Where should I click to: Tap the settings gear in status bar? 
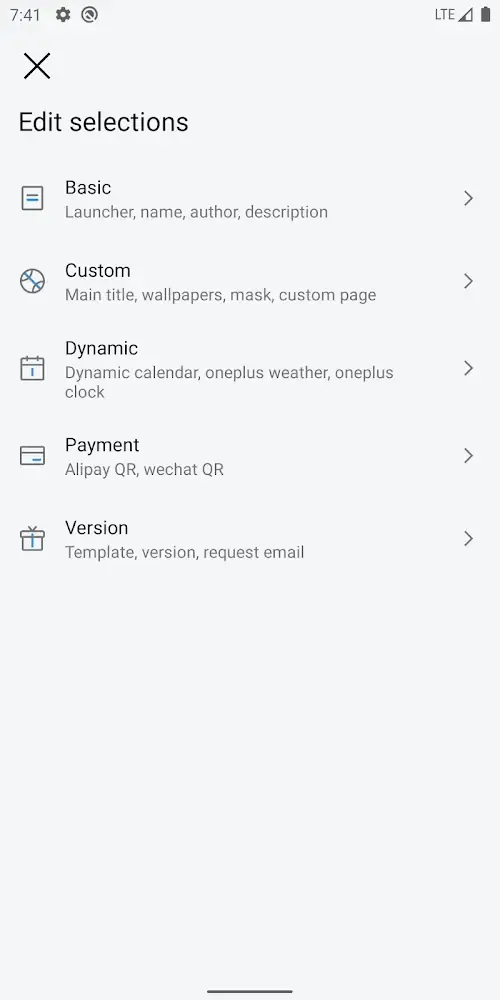pyautogui.click(x=62, y=15)
